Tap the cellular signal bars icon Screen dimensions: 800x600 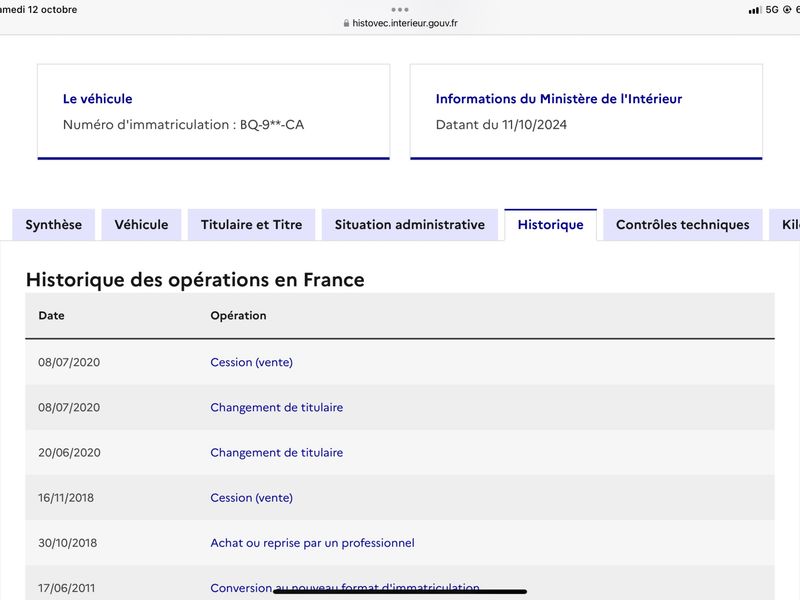755,10
